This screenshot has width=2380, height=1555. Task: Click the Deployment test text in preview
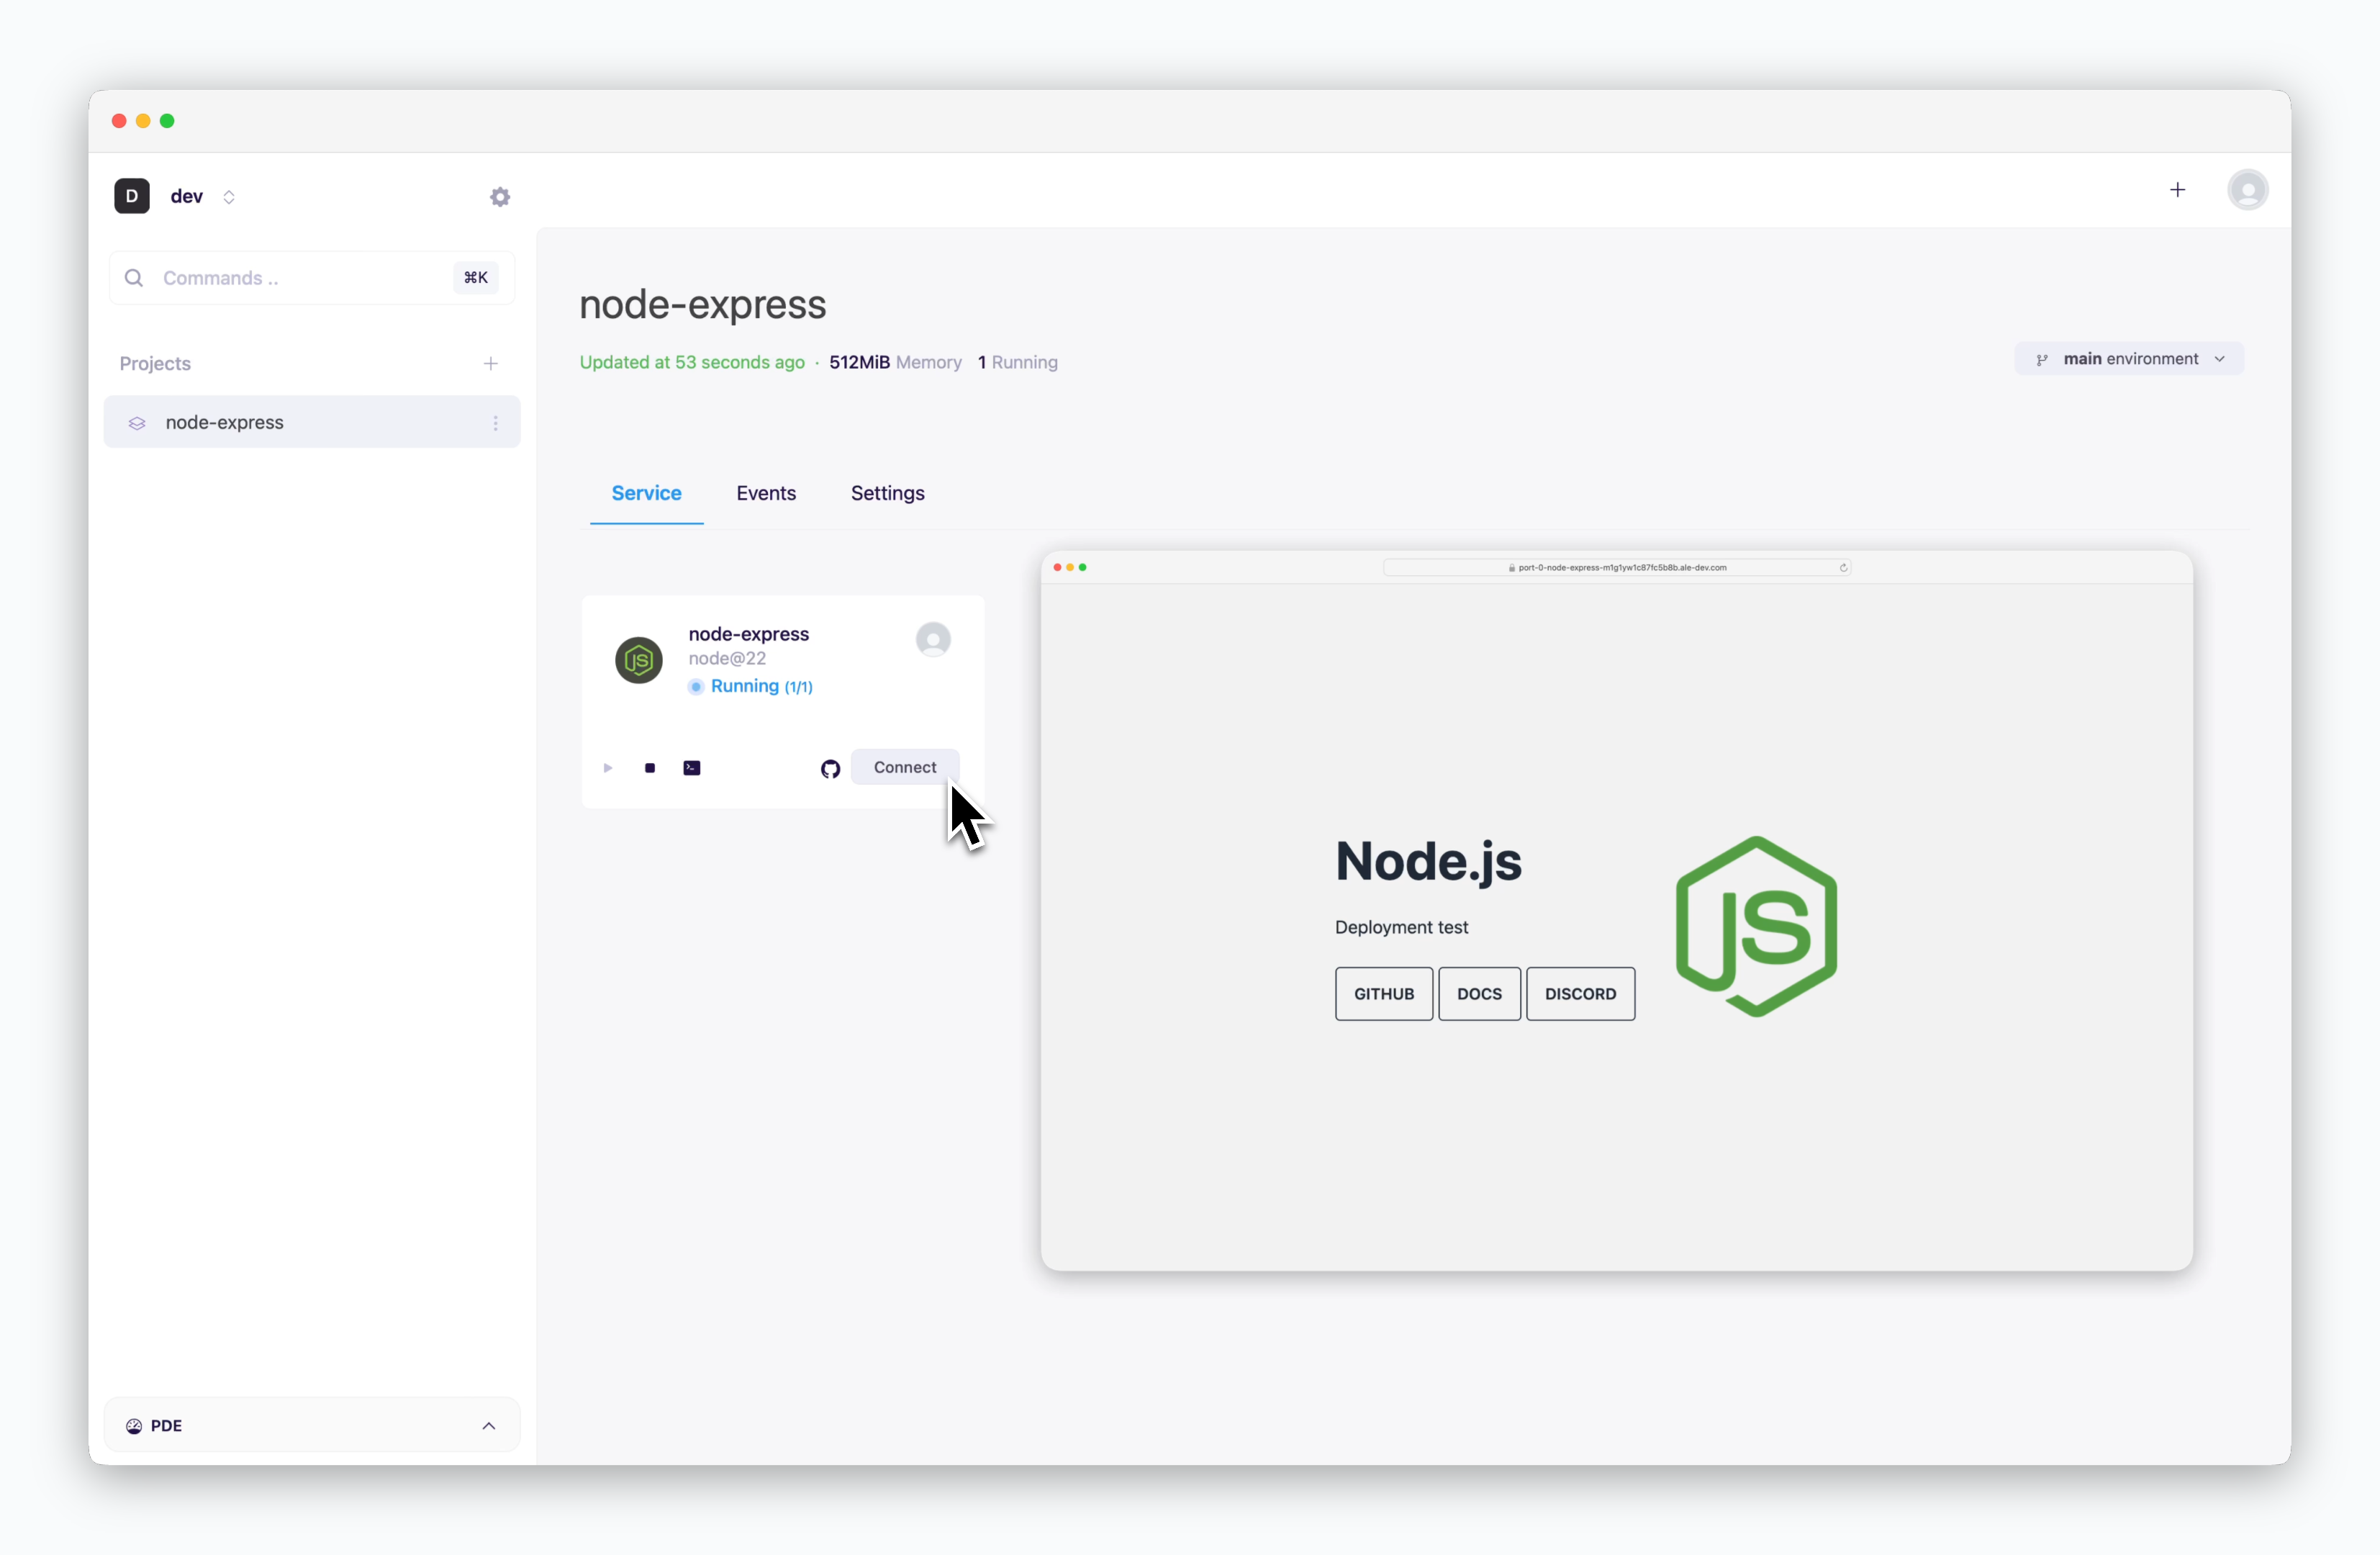click(1401, 927)
